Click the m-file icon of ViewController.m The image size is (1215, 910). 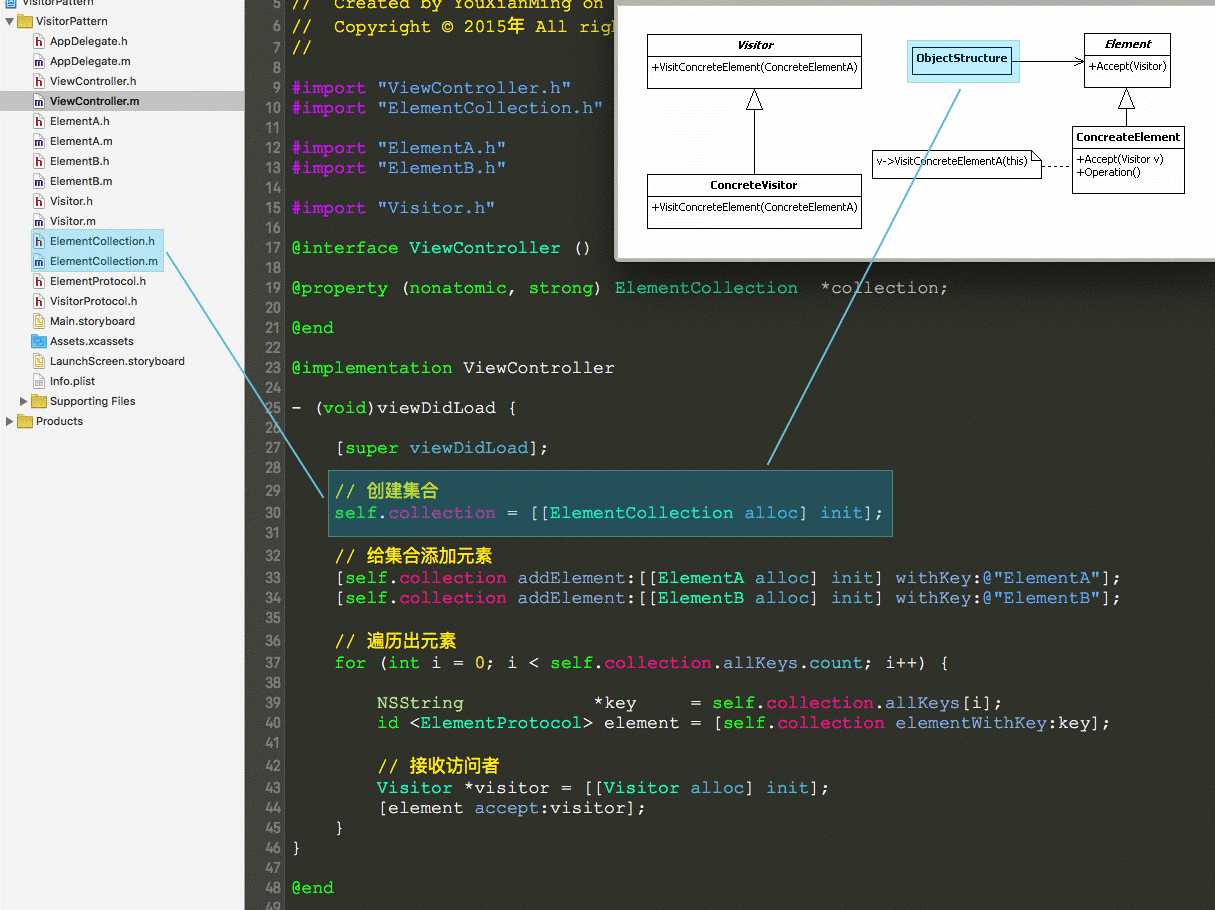[x=39, y=101]
